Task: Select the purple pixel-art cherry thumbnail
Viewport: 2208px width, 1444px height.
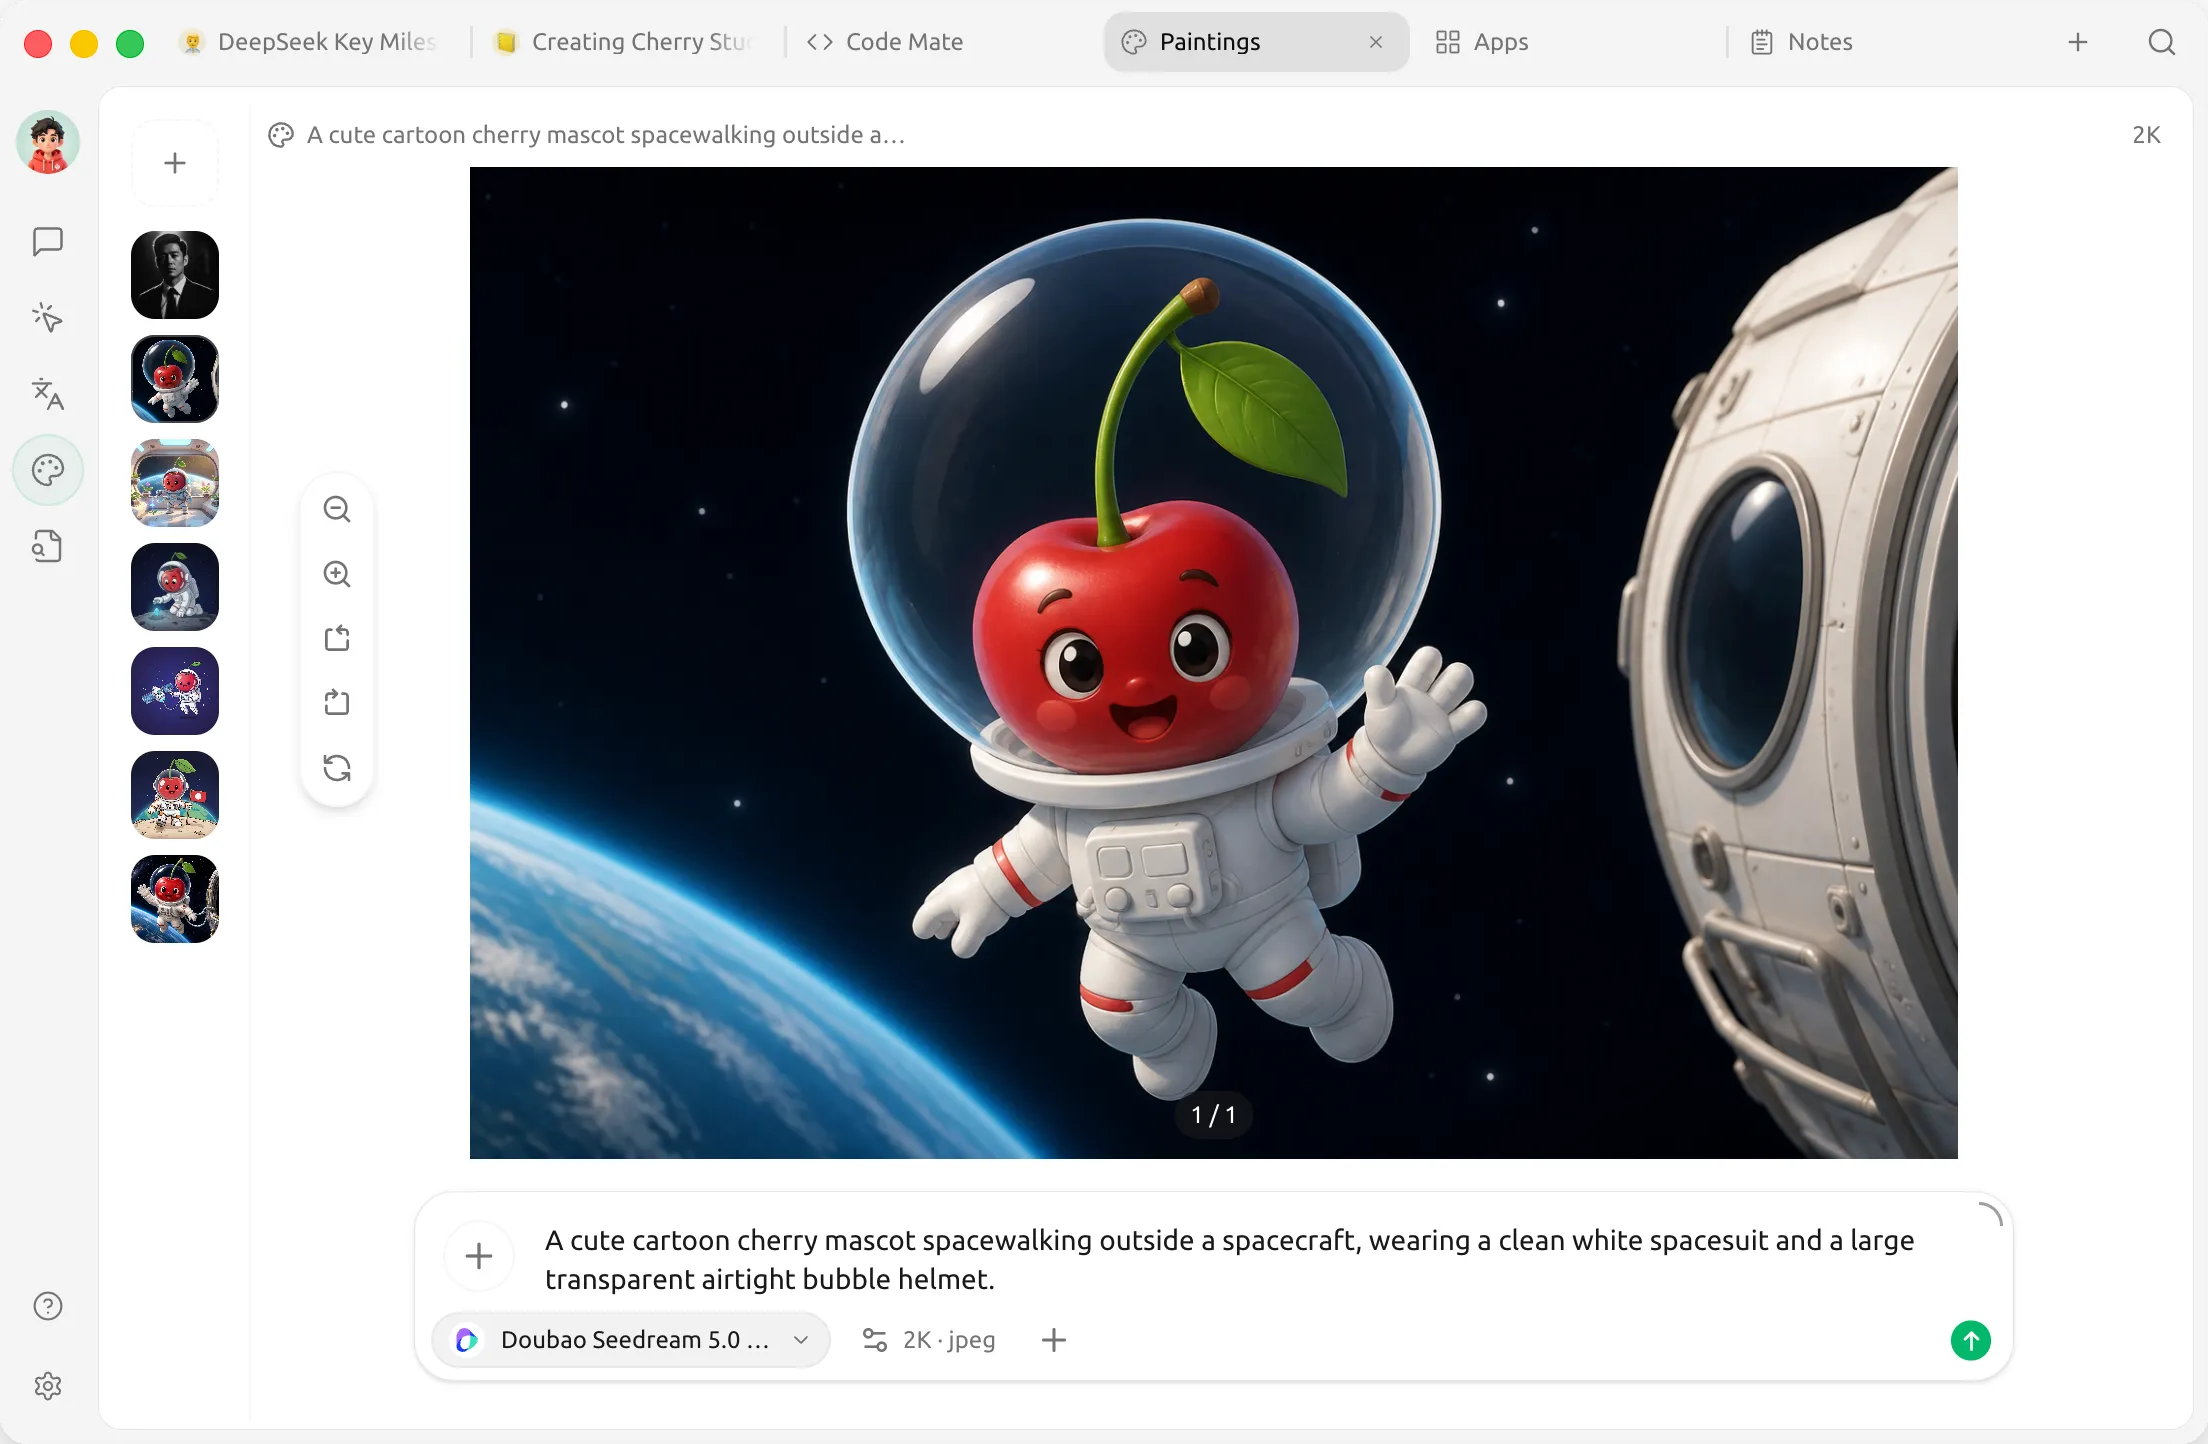Action: pos(175,691)
